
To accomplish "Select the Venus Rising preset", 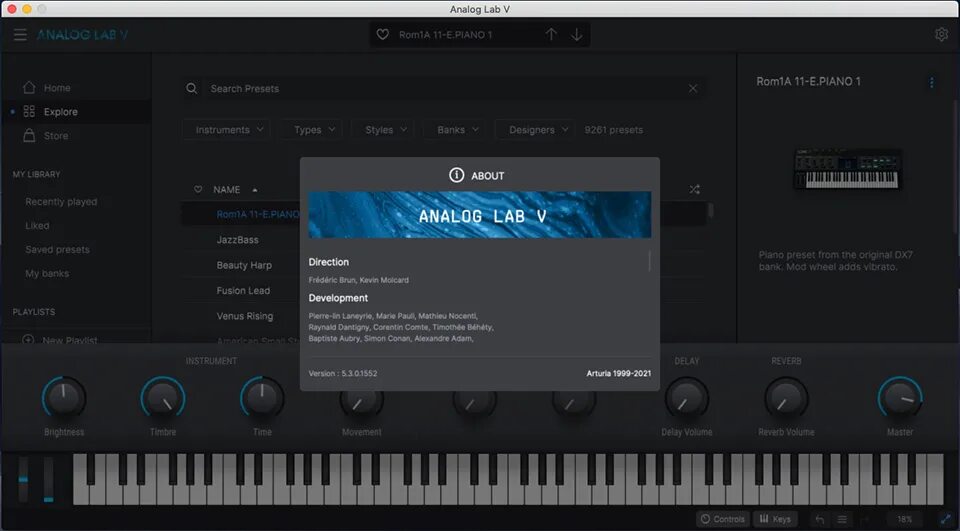I will (244, 316).
